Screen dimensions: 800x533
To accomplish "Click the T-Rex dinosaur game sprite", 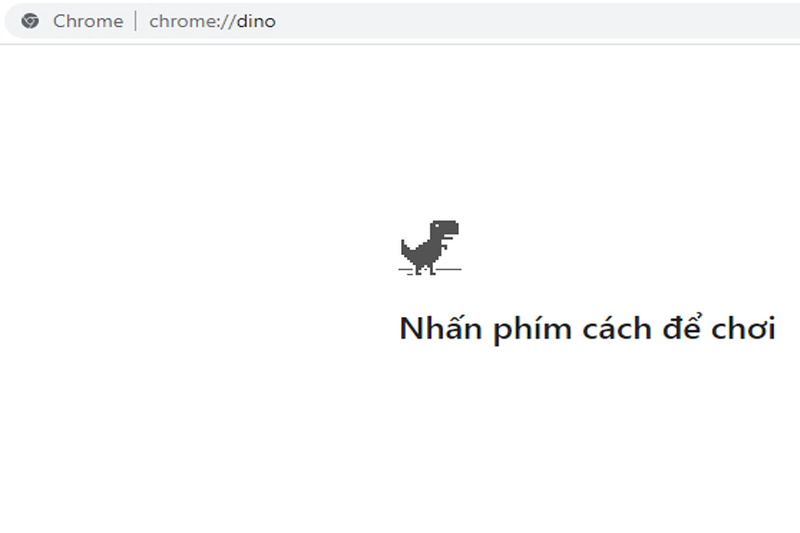I will pos(430,247).
